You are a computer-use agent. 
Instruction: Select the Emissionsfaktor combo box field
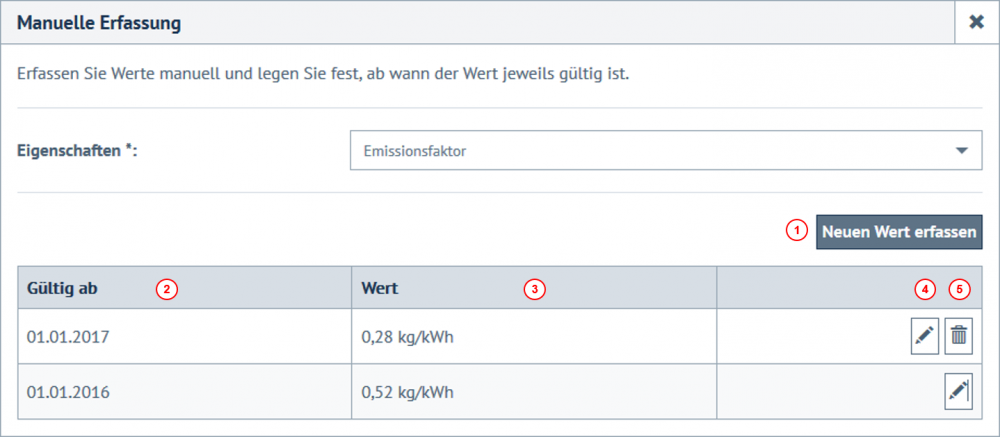point(640,152)
